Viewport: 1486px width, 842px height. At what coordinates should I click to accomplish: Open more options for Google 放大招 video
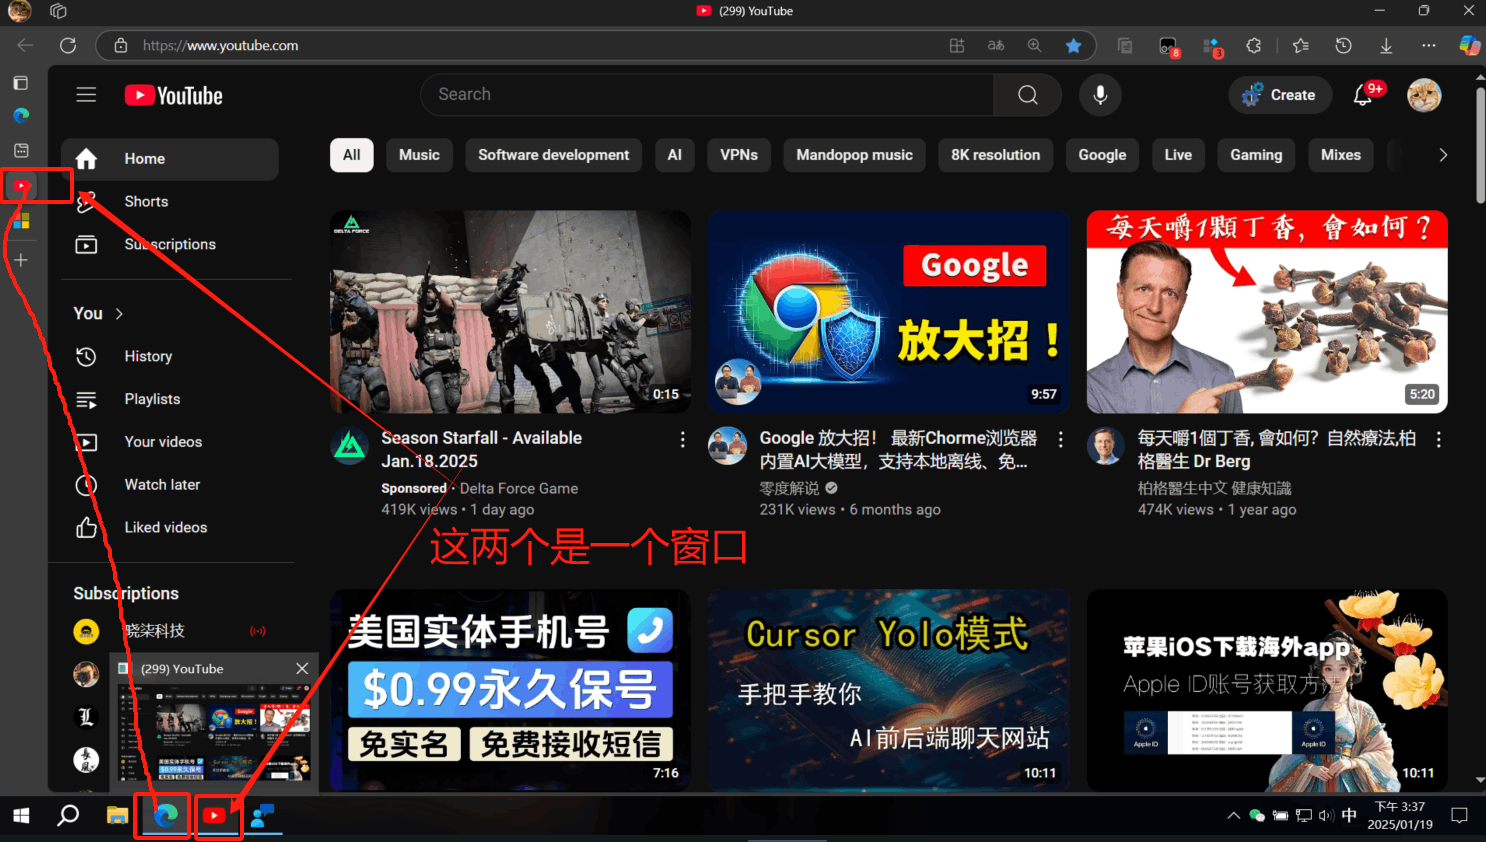click(1060, 439)
